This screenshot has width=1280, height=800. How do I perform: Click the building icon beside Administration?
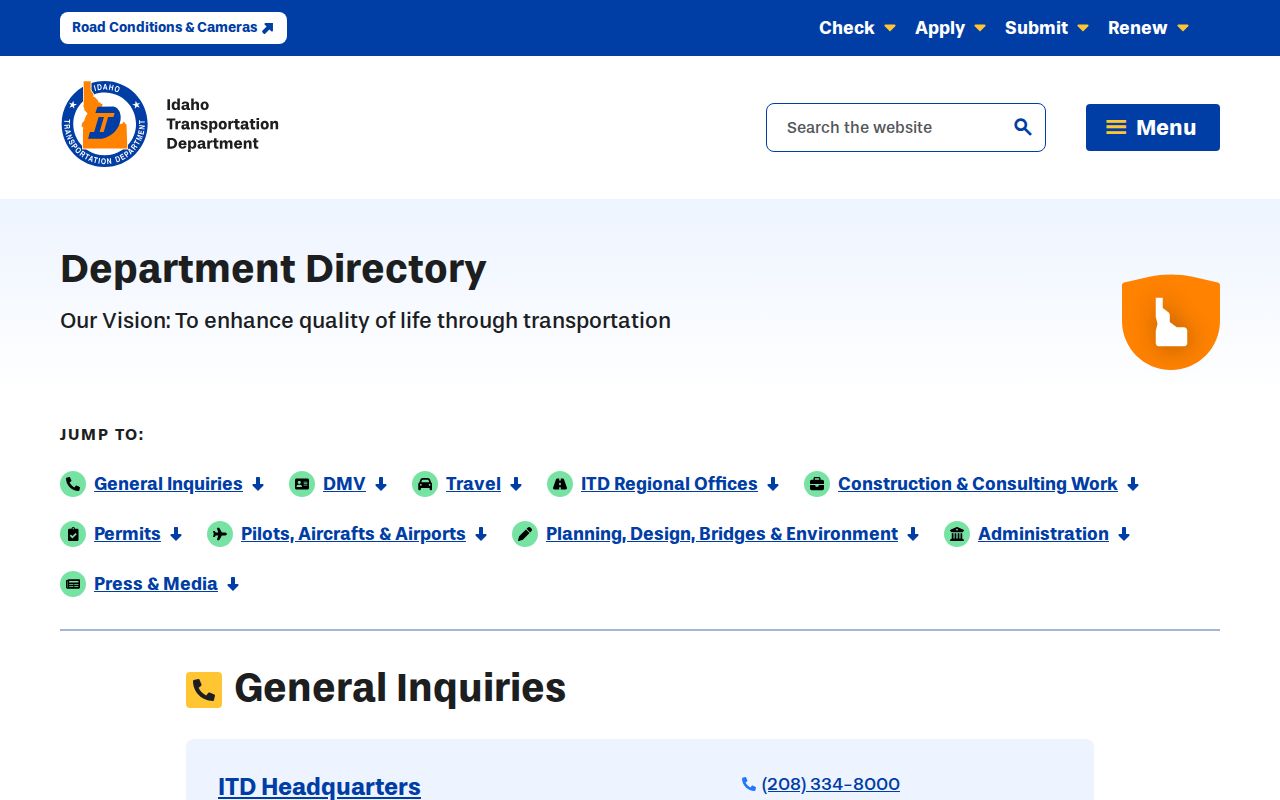click(x=957, y=534)
